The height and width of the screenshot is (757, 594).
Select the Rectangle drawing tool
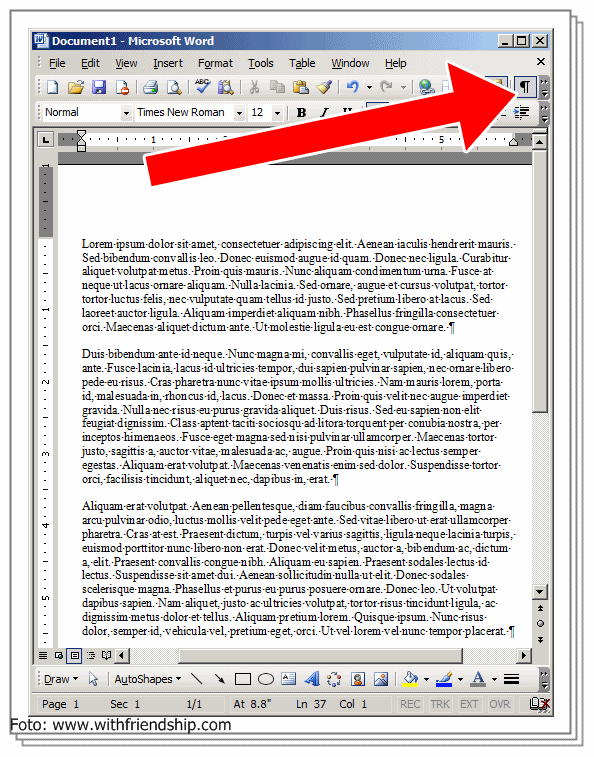click(x=243, y=679)
